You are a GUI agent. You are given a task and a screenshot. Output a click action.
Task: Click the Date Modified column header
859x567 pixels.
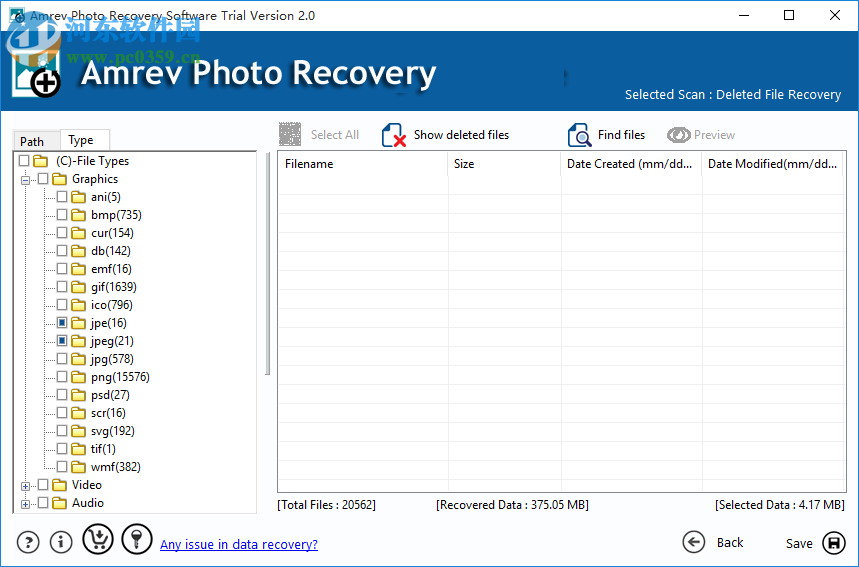point(772,164)
